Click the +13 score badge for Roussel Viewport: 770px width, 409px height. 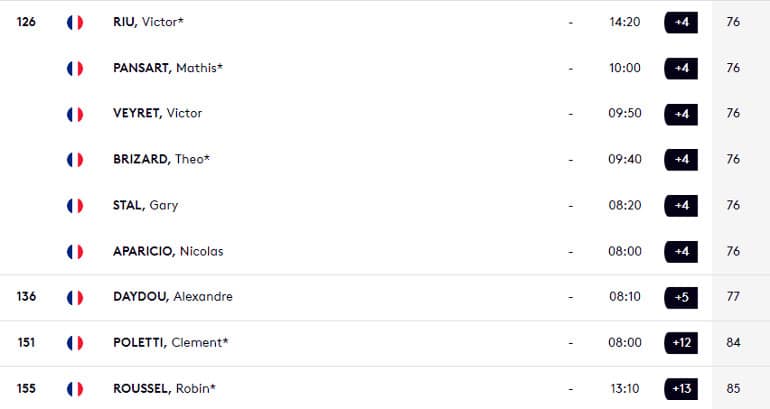(681, 389)
